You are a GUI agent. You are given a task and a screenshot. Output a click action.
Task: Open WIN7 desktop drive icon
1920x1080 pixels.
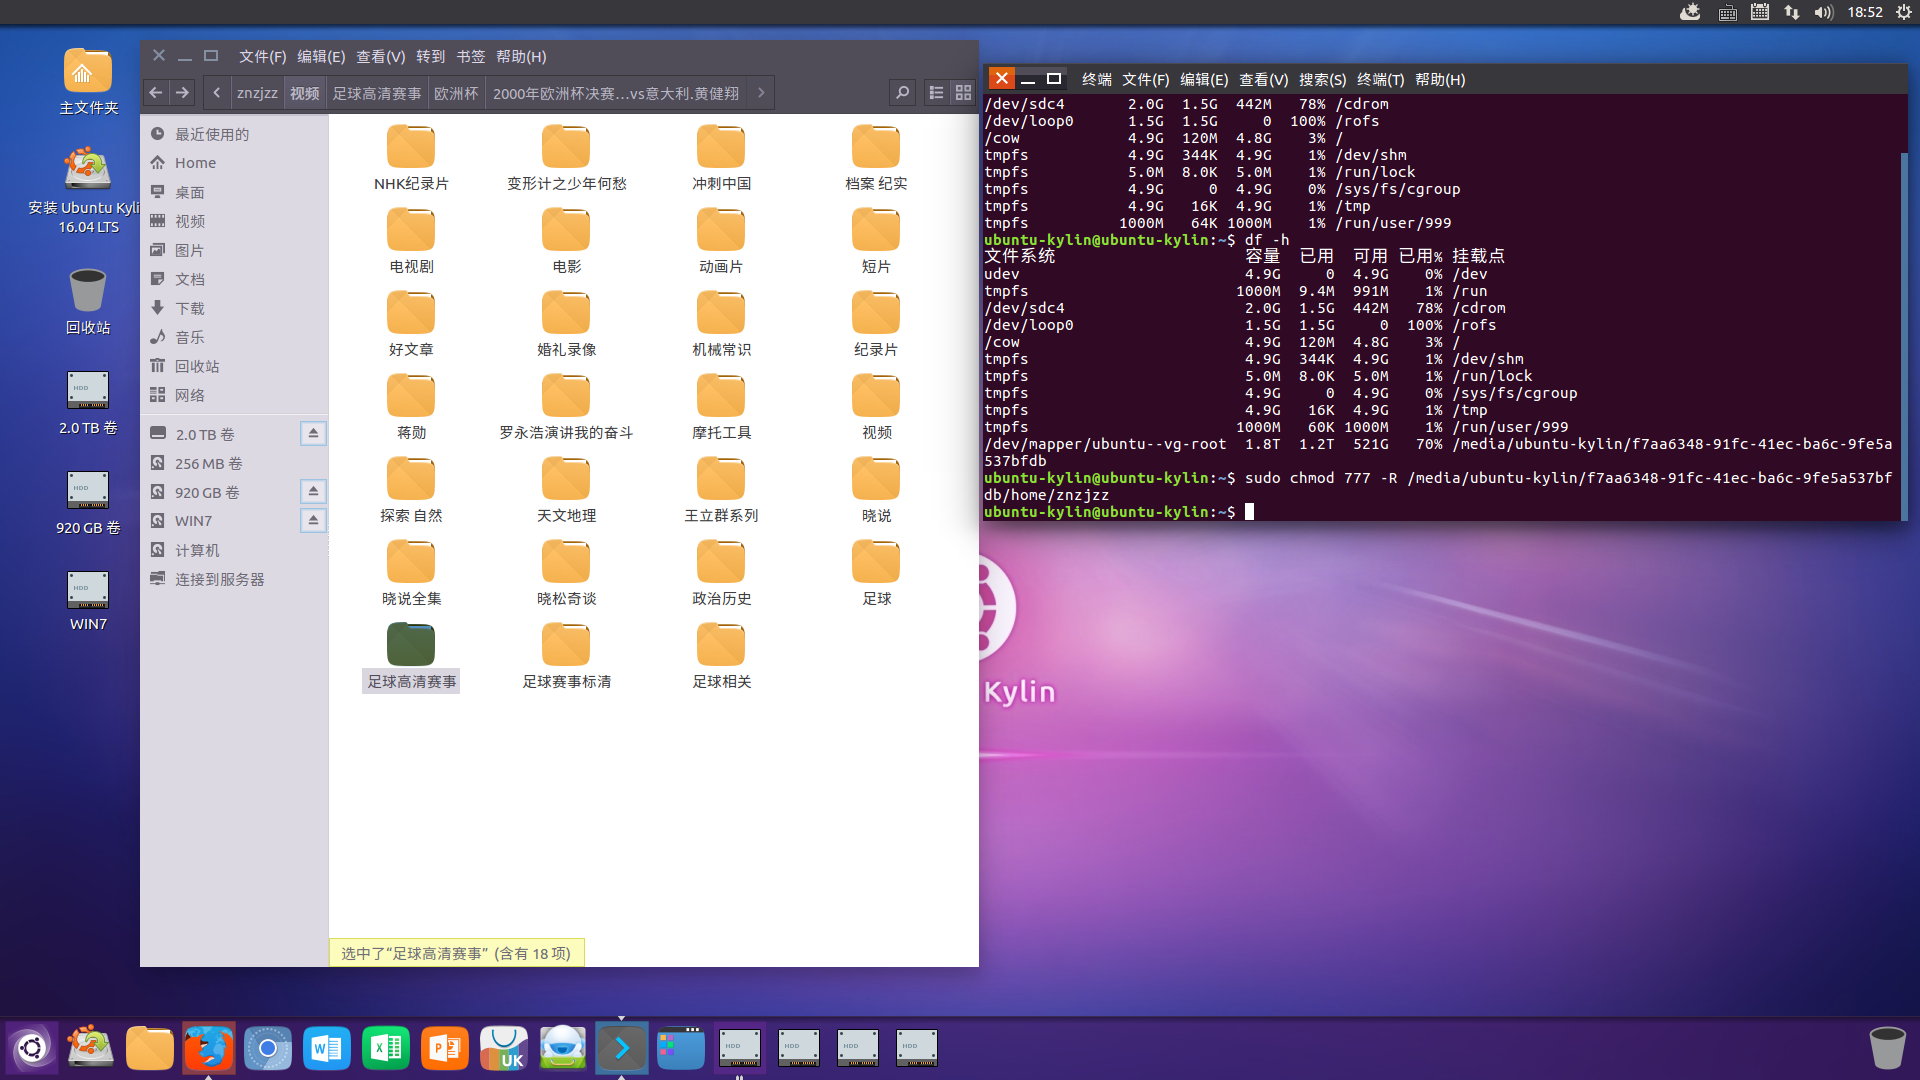pyautogui.click(x=88, y=601)
